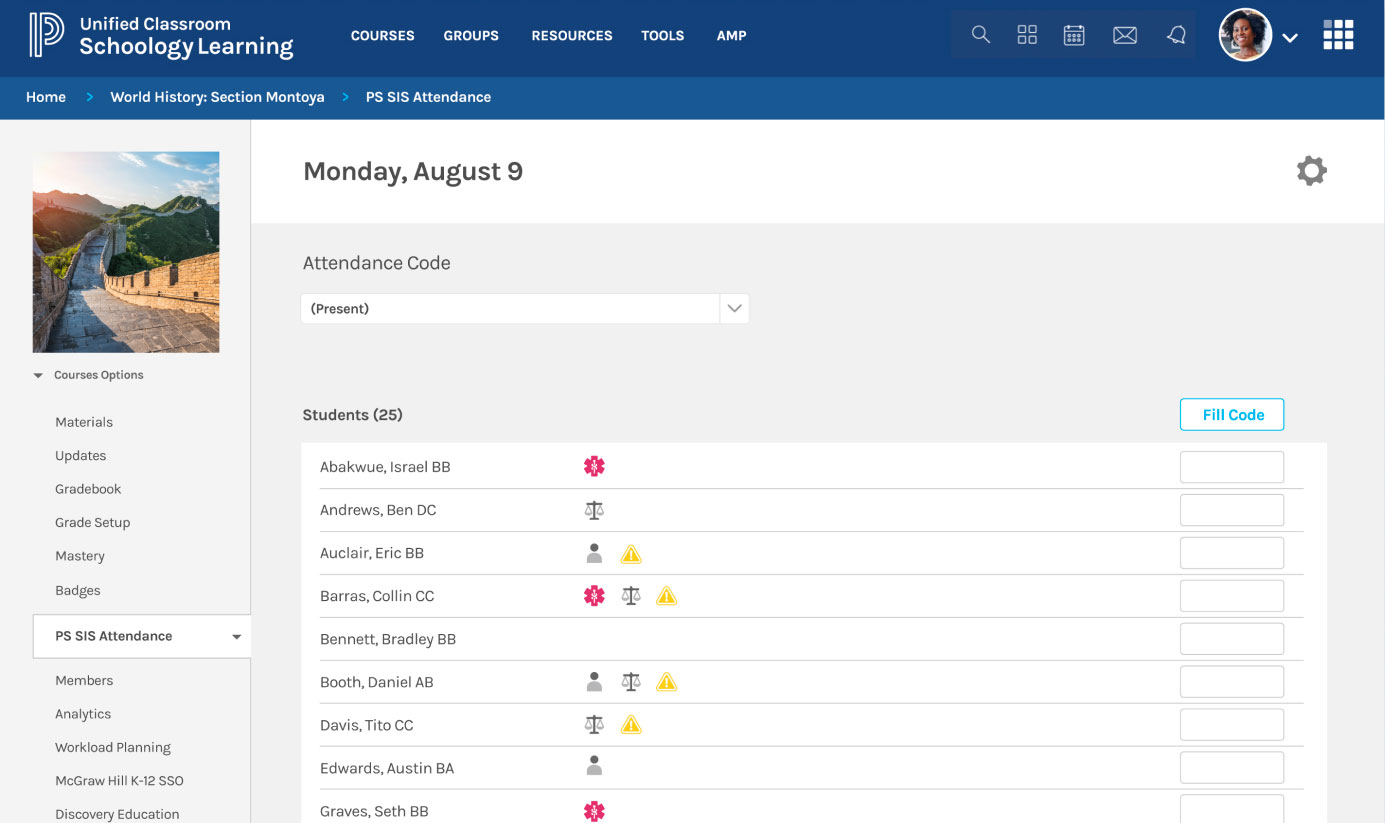Open the messages envelope icon

(1125, 34)
